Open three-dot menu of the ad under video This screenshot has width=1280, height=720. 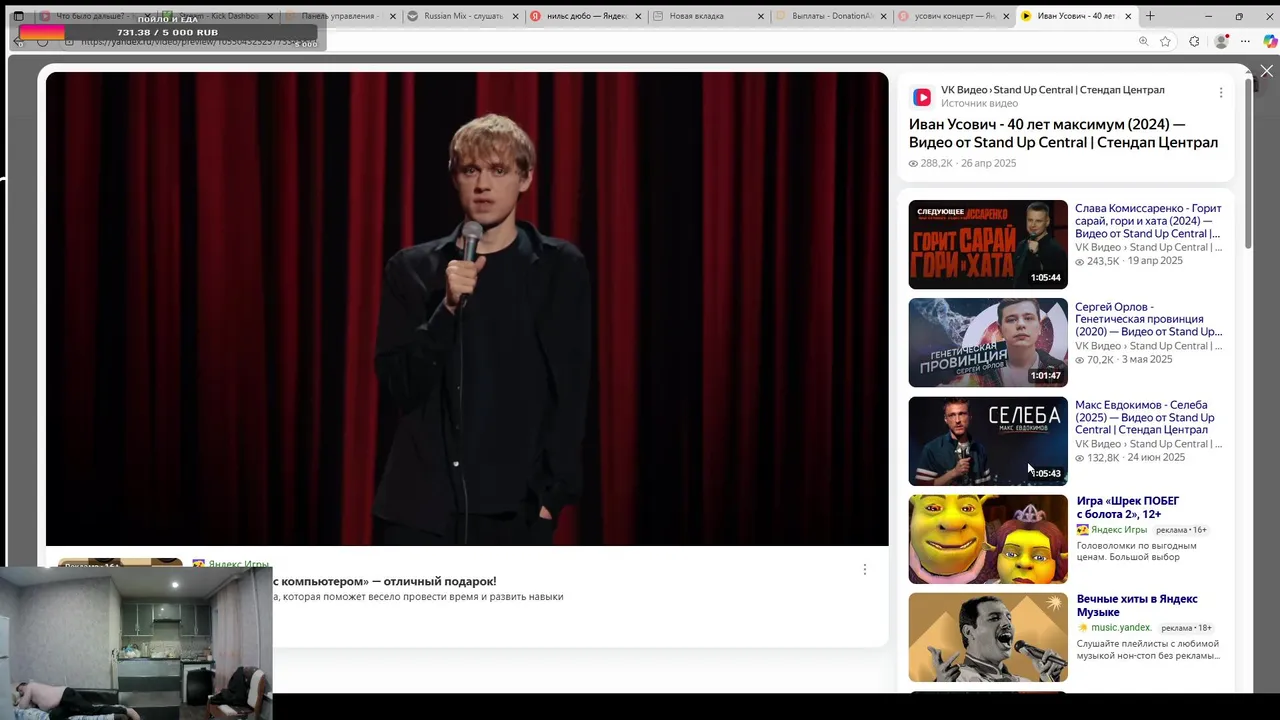point(864,569)
